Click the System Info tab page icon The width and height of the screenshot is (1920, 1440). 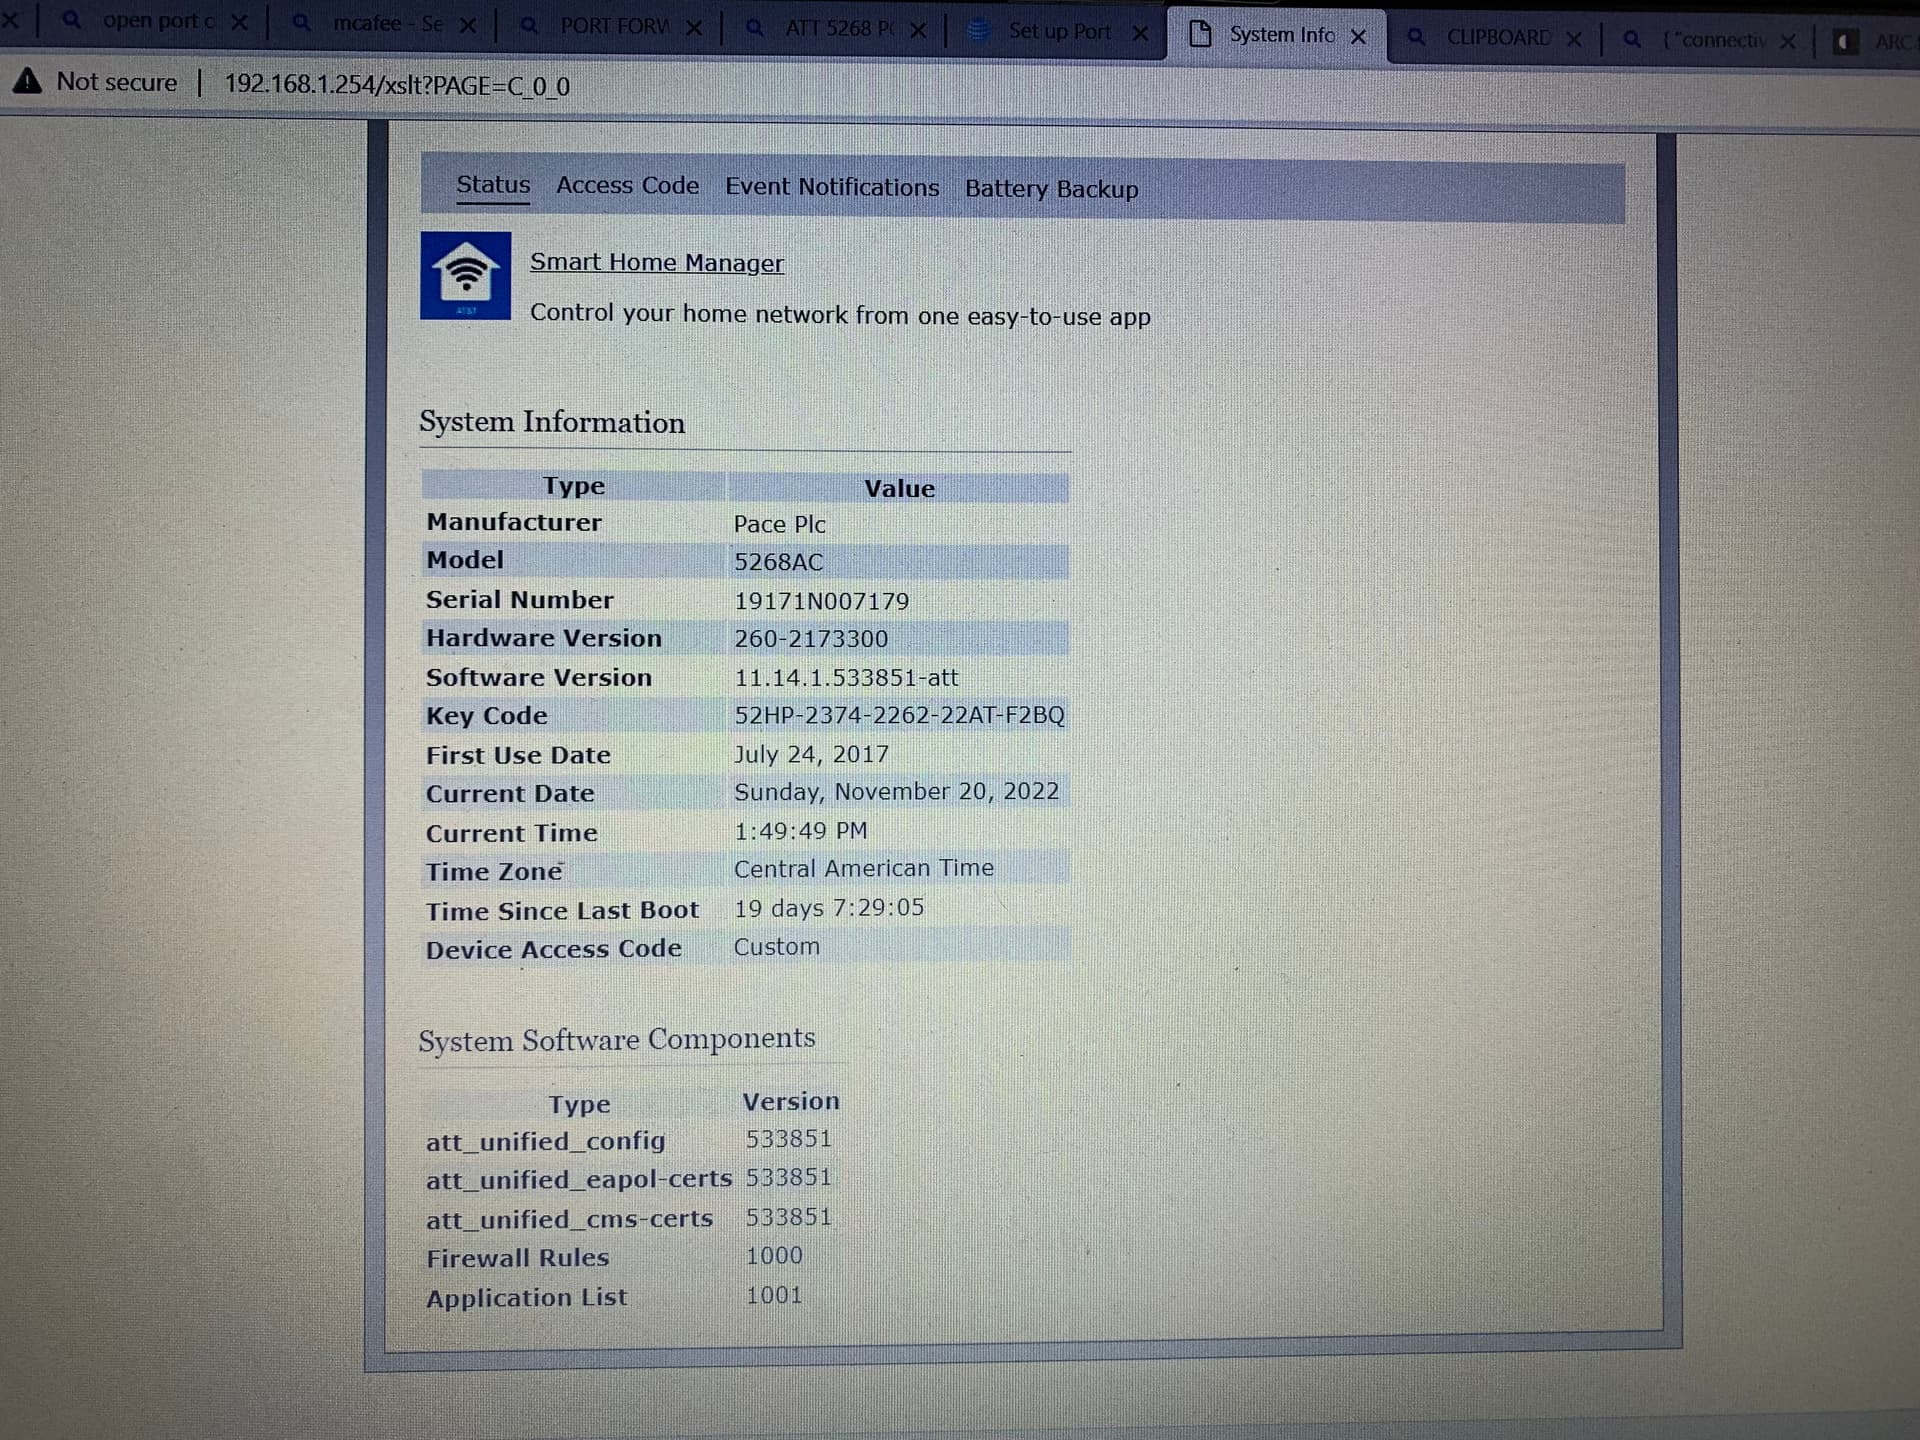(1200, 34)
